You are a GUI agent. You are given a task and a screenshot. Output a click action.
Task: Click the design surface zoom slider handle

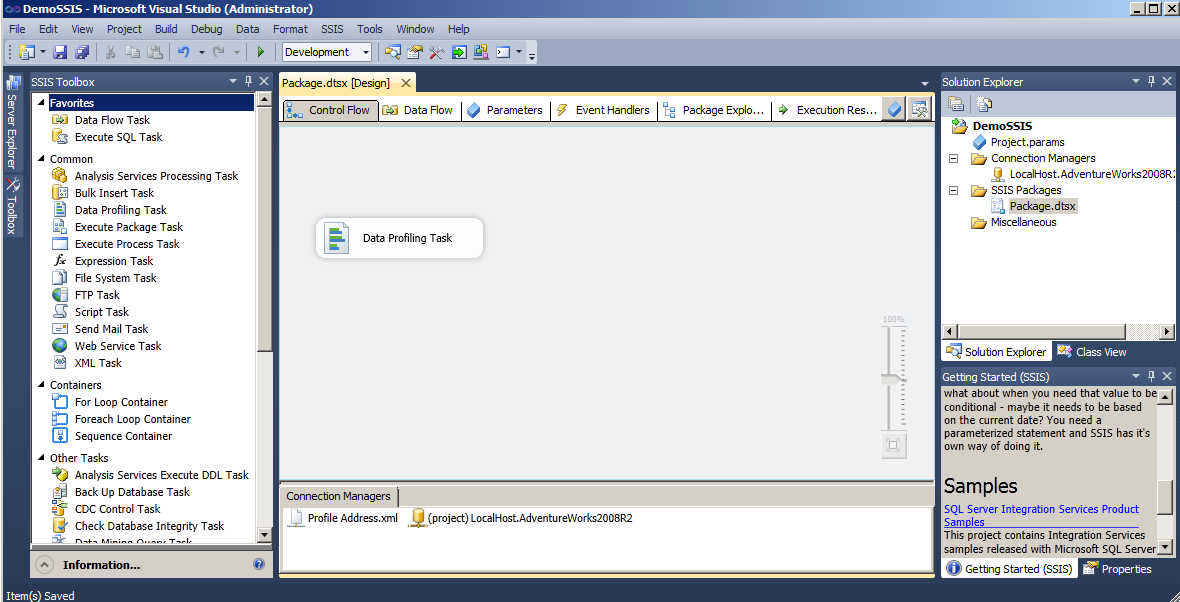pyautogui.click(x=892, y=380)
